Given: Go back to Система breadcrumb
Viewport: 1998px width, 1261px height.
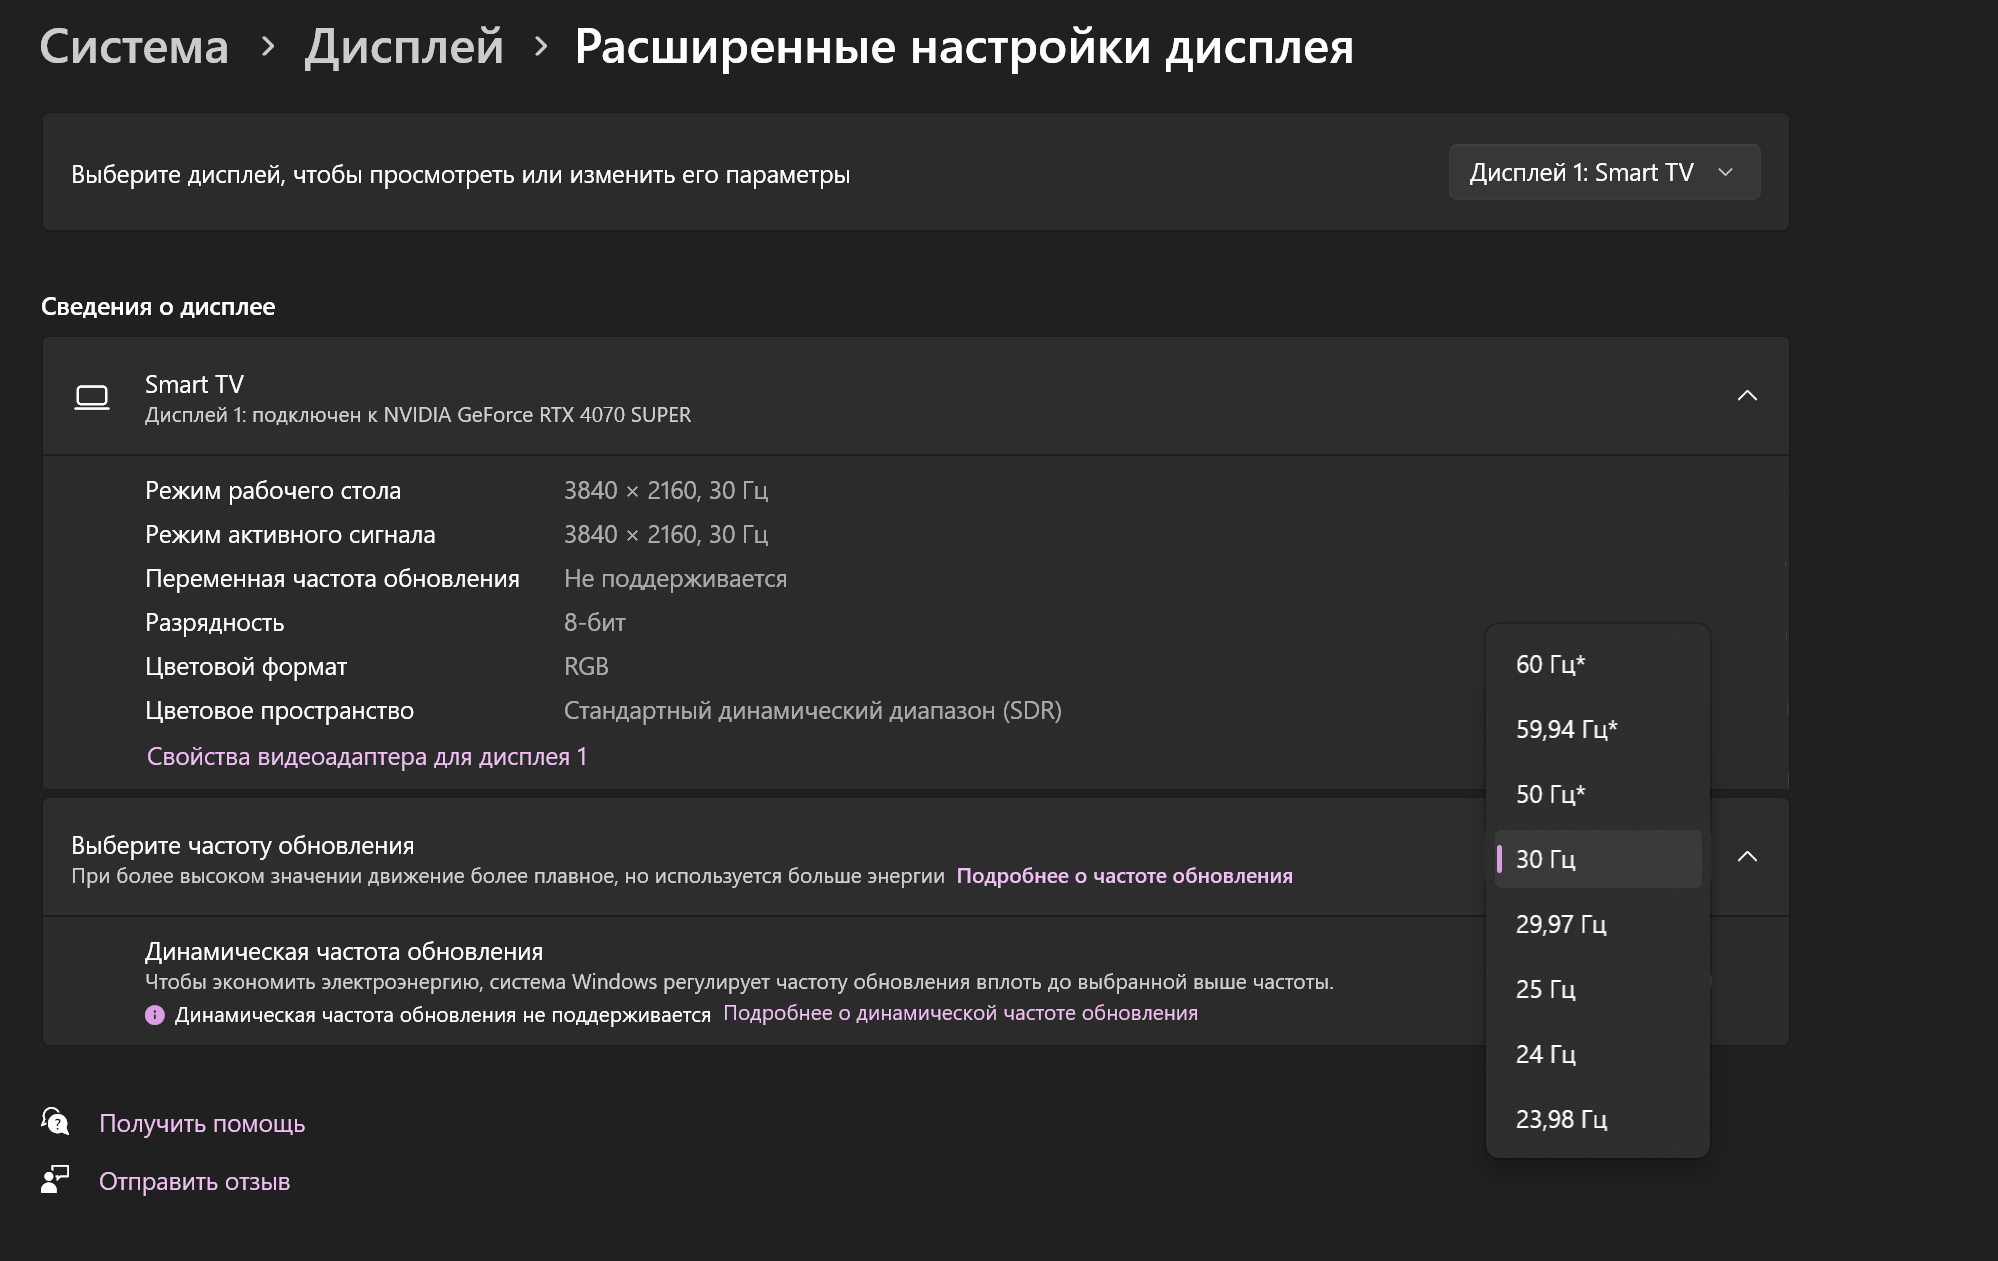Looking at the screenshot, I should click(x=134, y=47).
